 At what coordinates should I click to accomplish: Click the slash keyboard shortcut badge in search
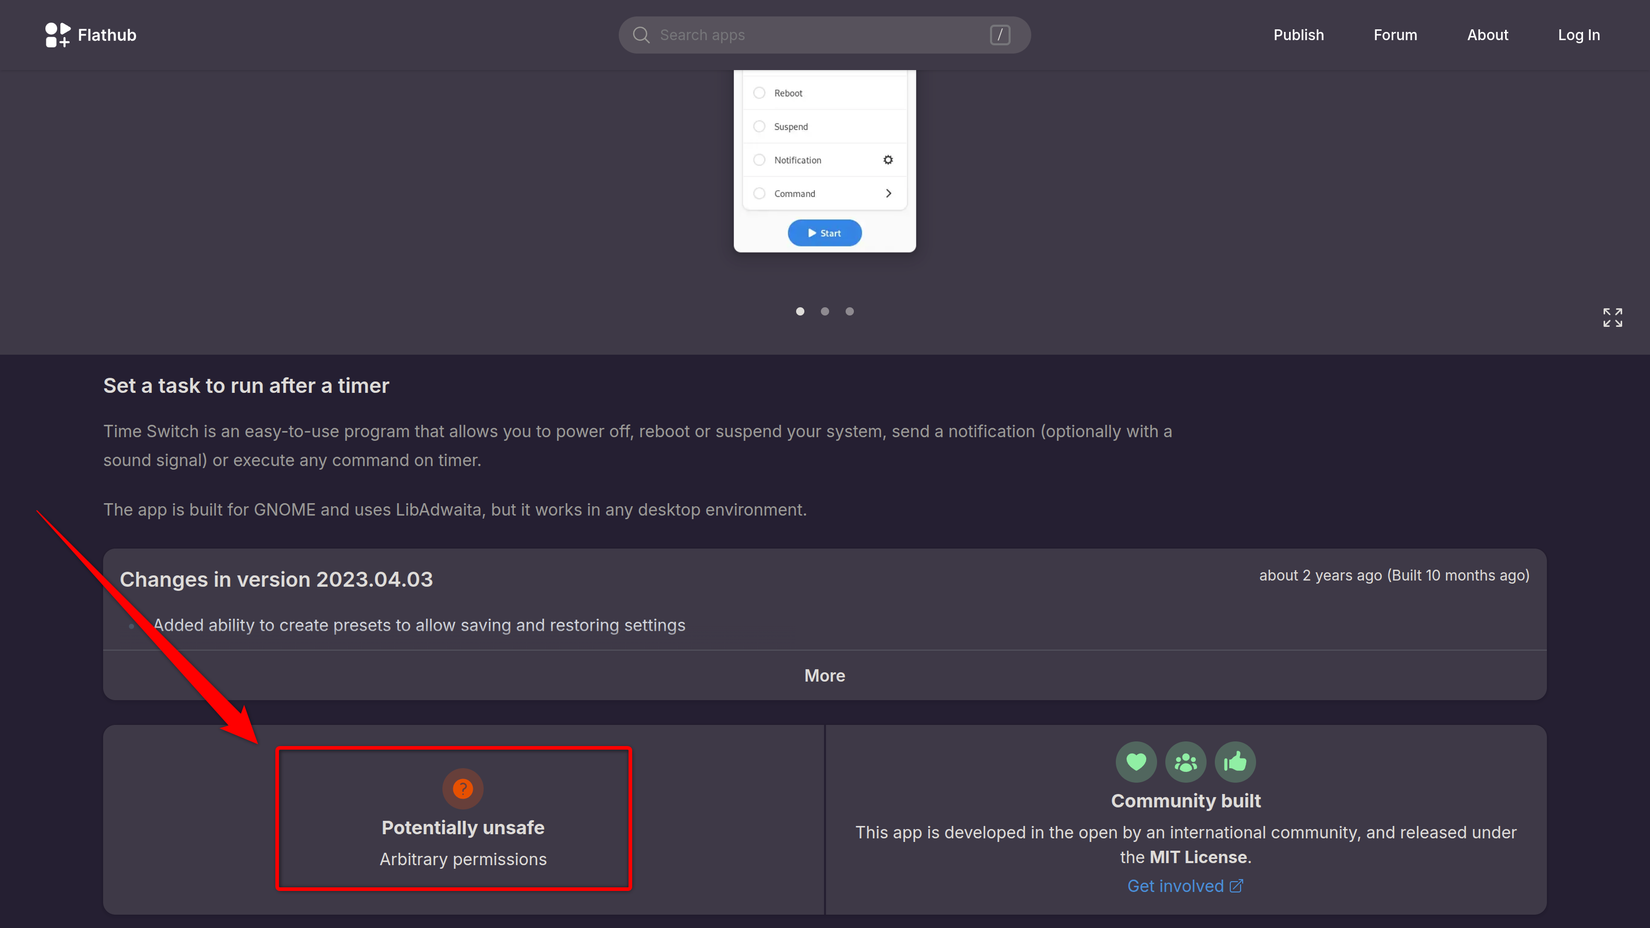[999, 34]
